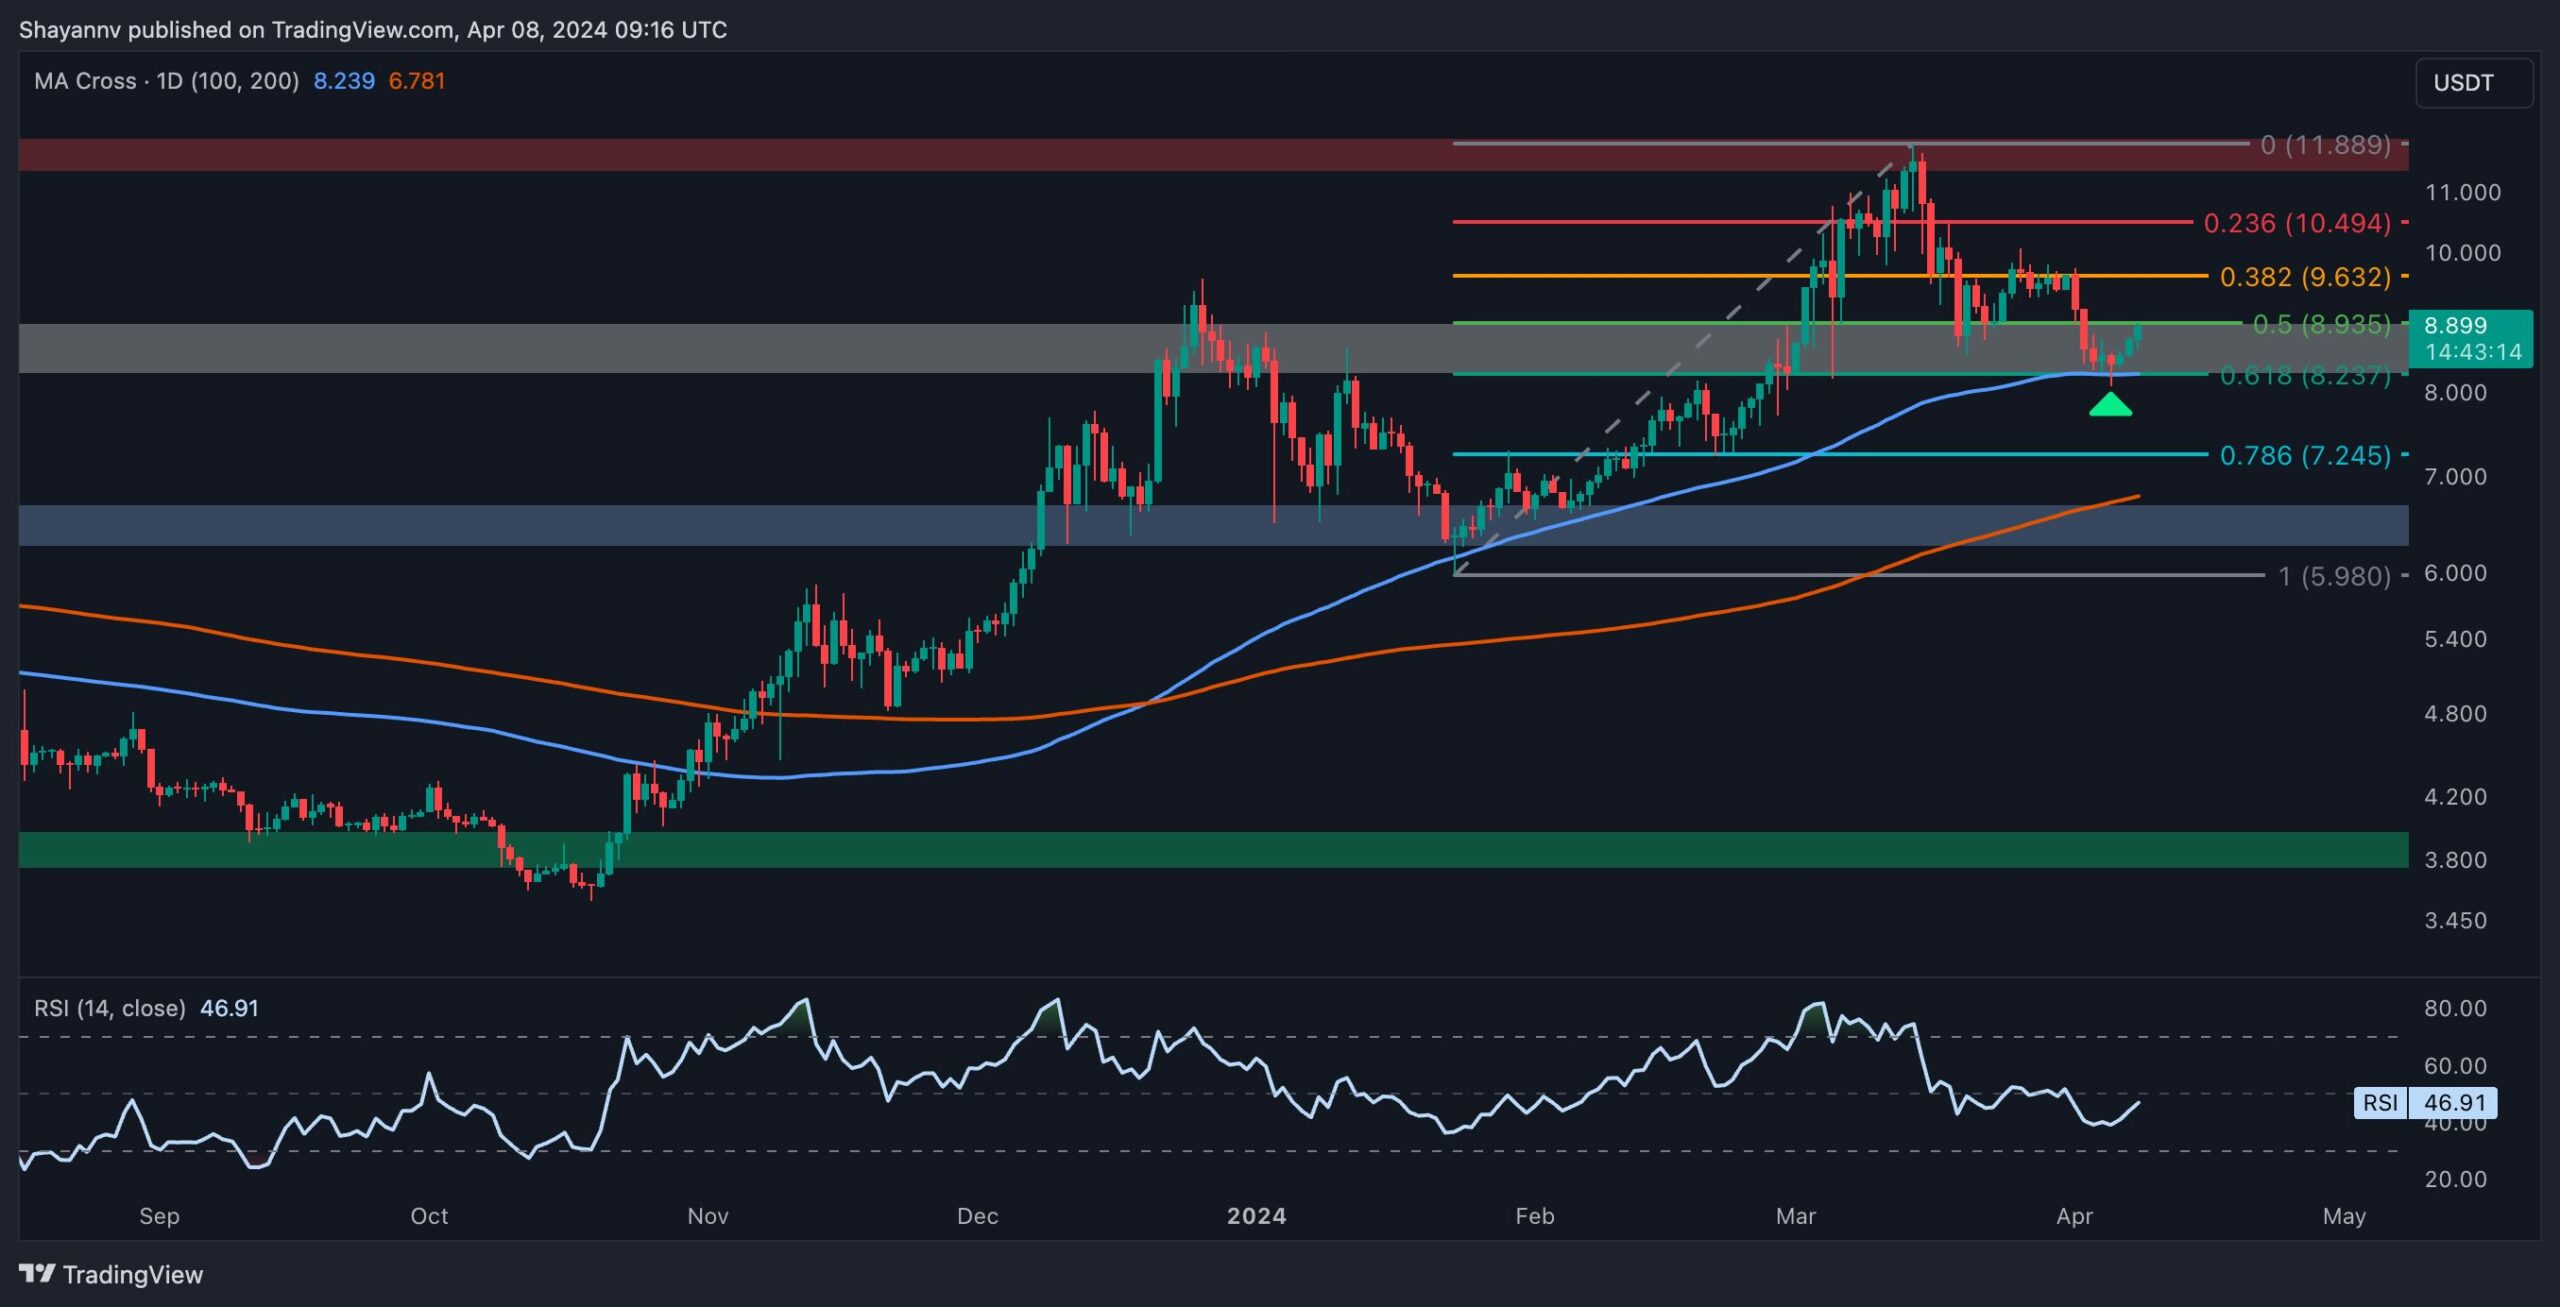This screenshot has width=2560, height=1307.
Task: Click the 10.000 price axis label
Action: click(x=2462, y=253)
